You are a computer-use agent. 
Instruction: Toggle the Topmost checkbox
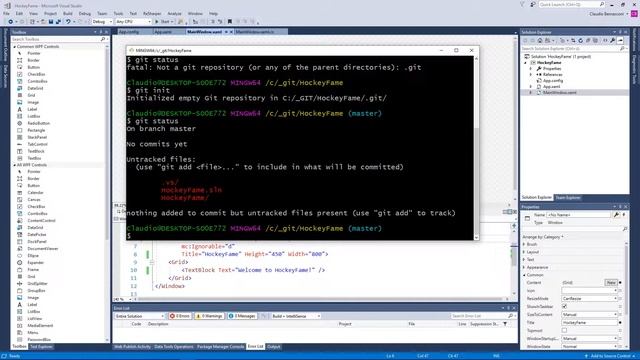tap(564, 331)
